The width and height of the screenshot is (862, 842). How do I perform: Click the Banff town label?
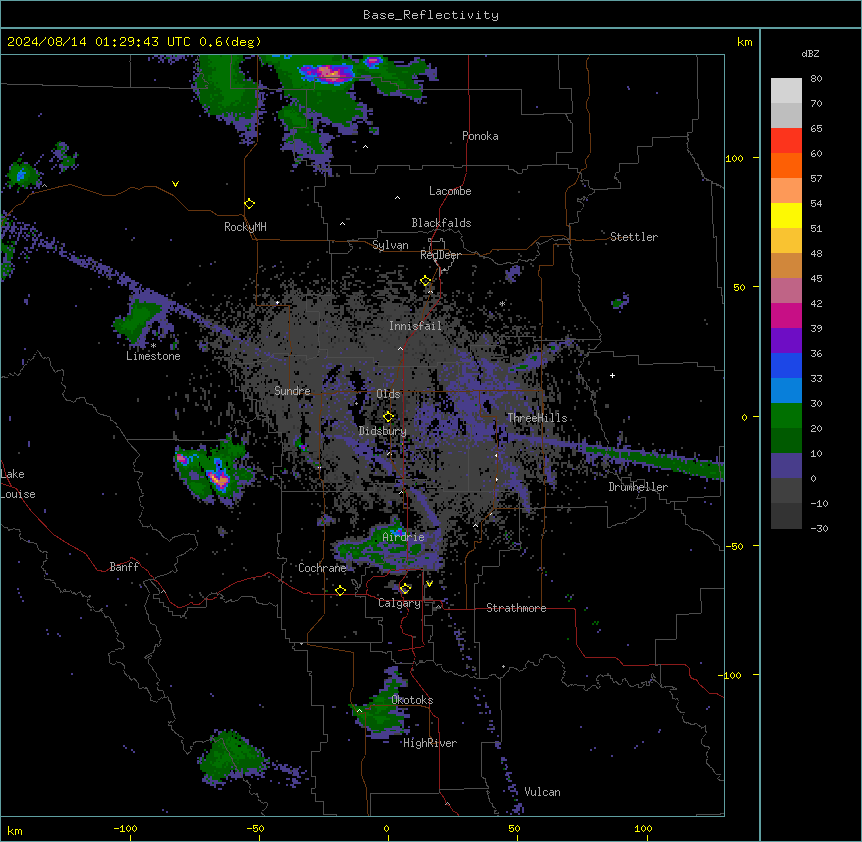[124, 567]
